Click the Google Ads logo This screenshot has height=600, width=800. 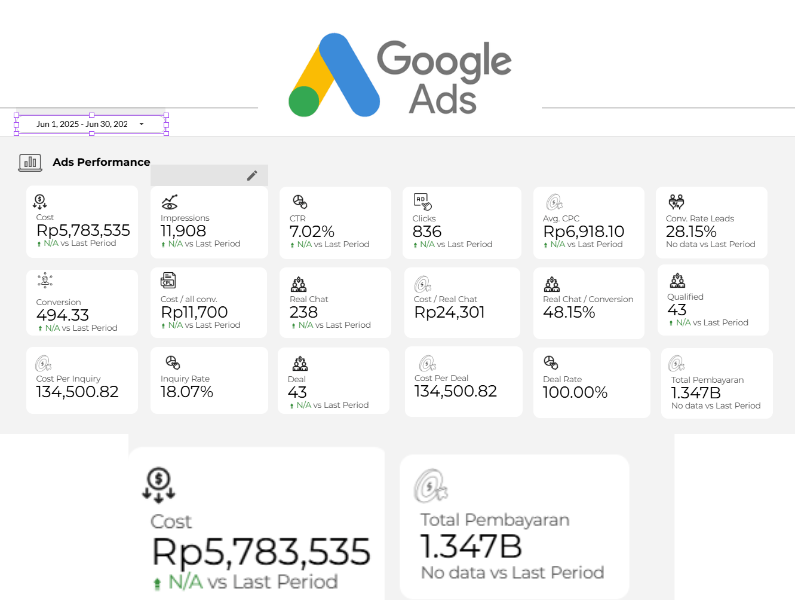[399, 76]
